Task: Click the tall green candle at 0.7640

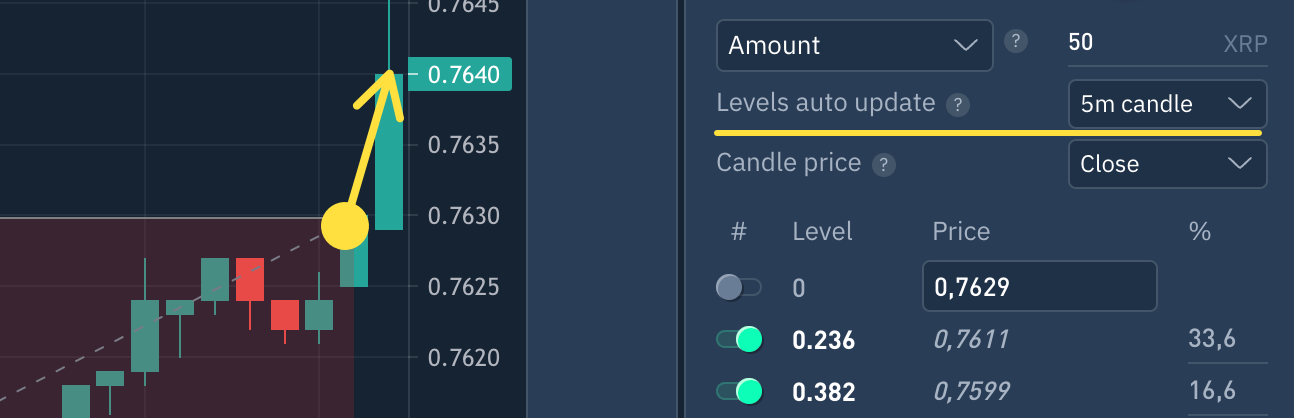Action: pos(389,150)
